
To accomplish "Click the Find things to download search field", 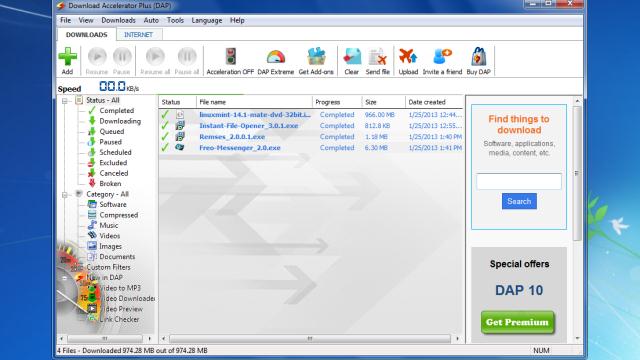I will 519,181.
